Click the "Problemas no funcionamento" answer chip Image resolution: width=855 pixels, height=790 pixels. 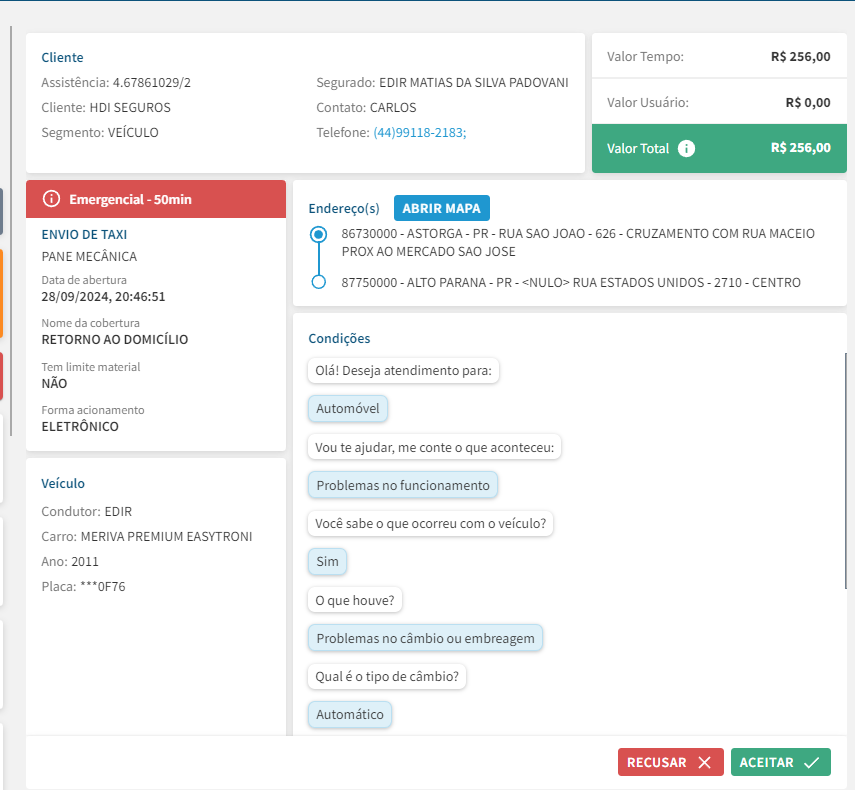[403, 485]
